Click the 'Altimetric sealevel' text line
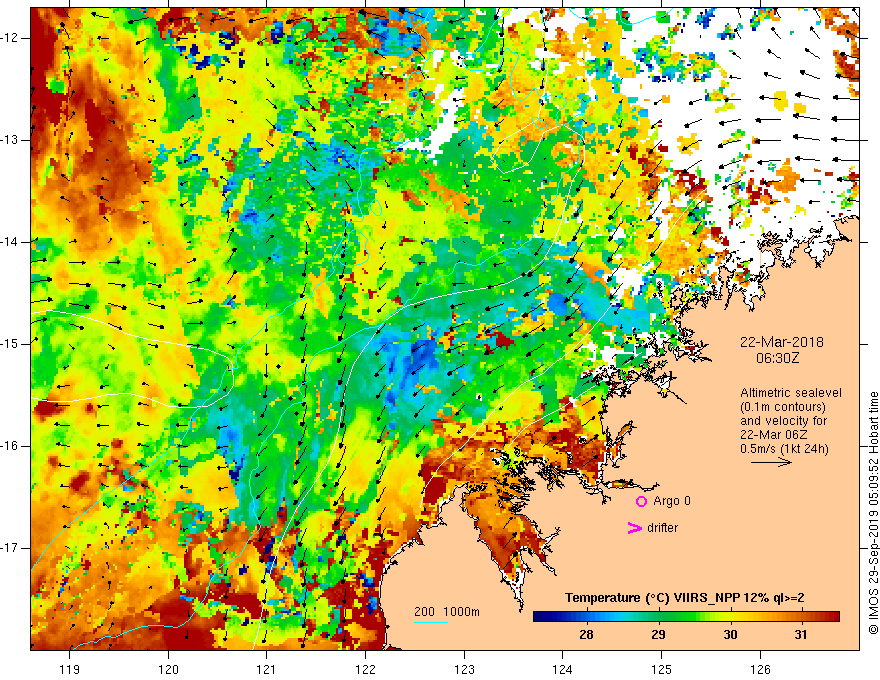The height and width of the screenshot is (680, 880). (791, 393)
